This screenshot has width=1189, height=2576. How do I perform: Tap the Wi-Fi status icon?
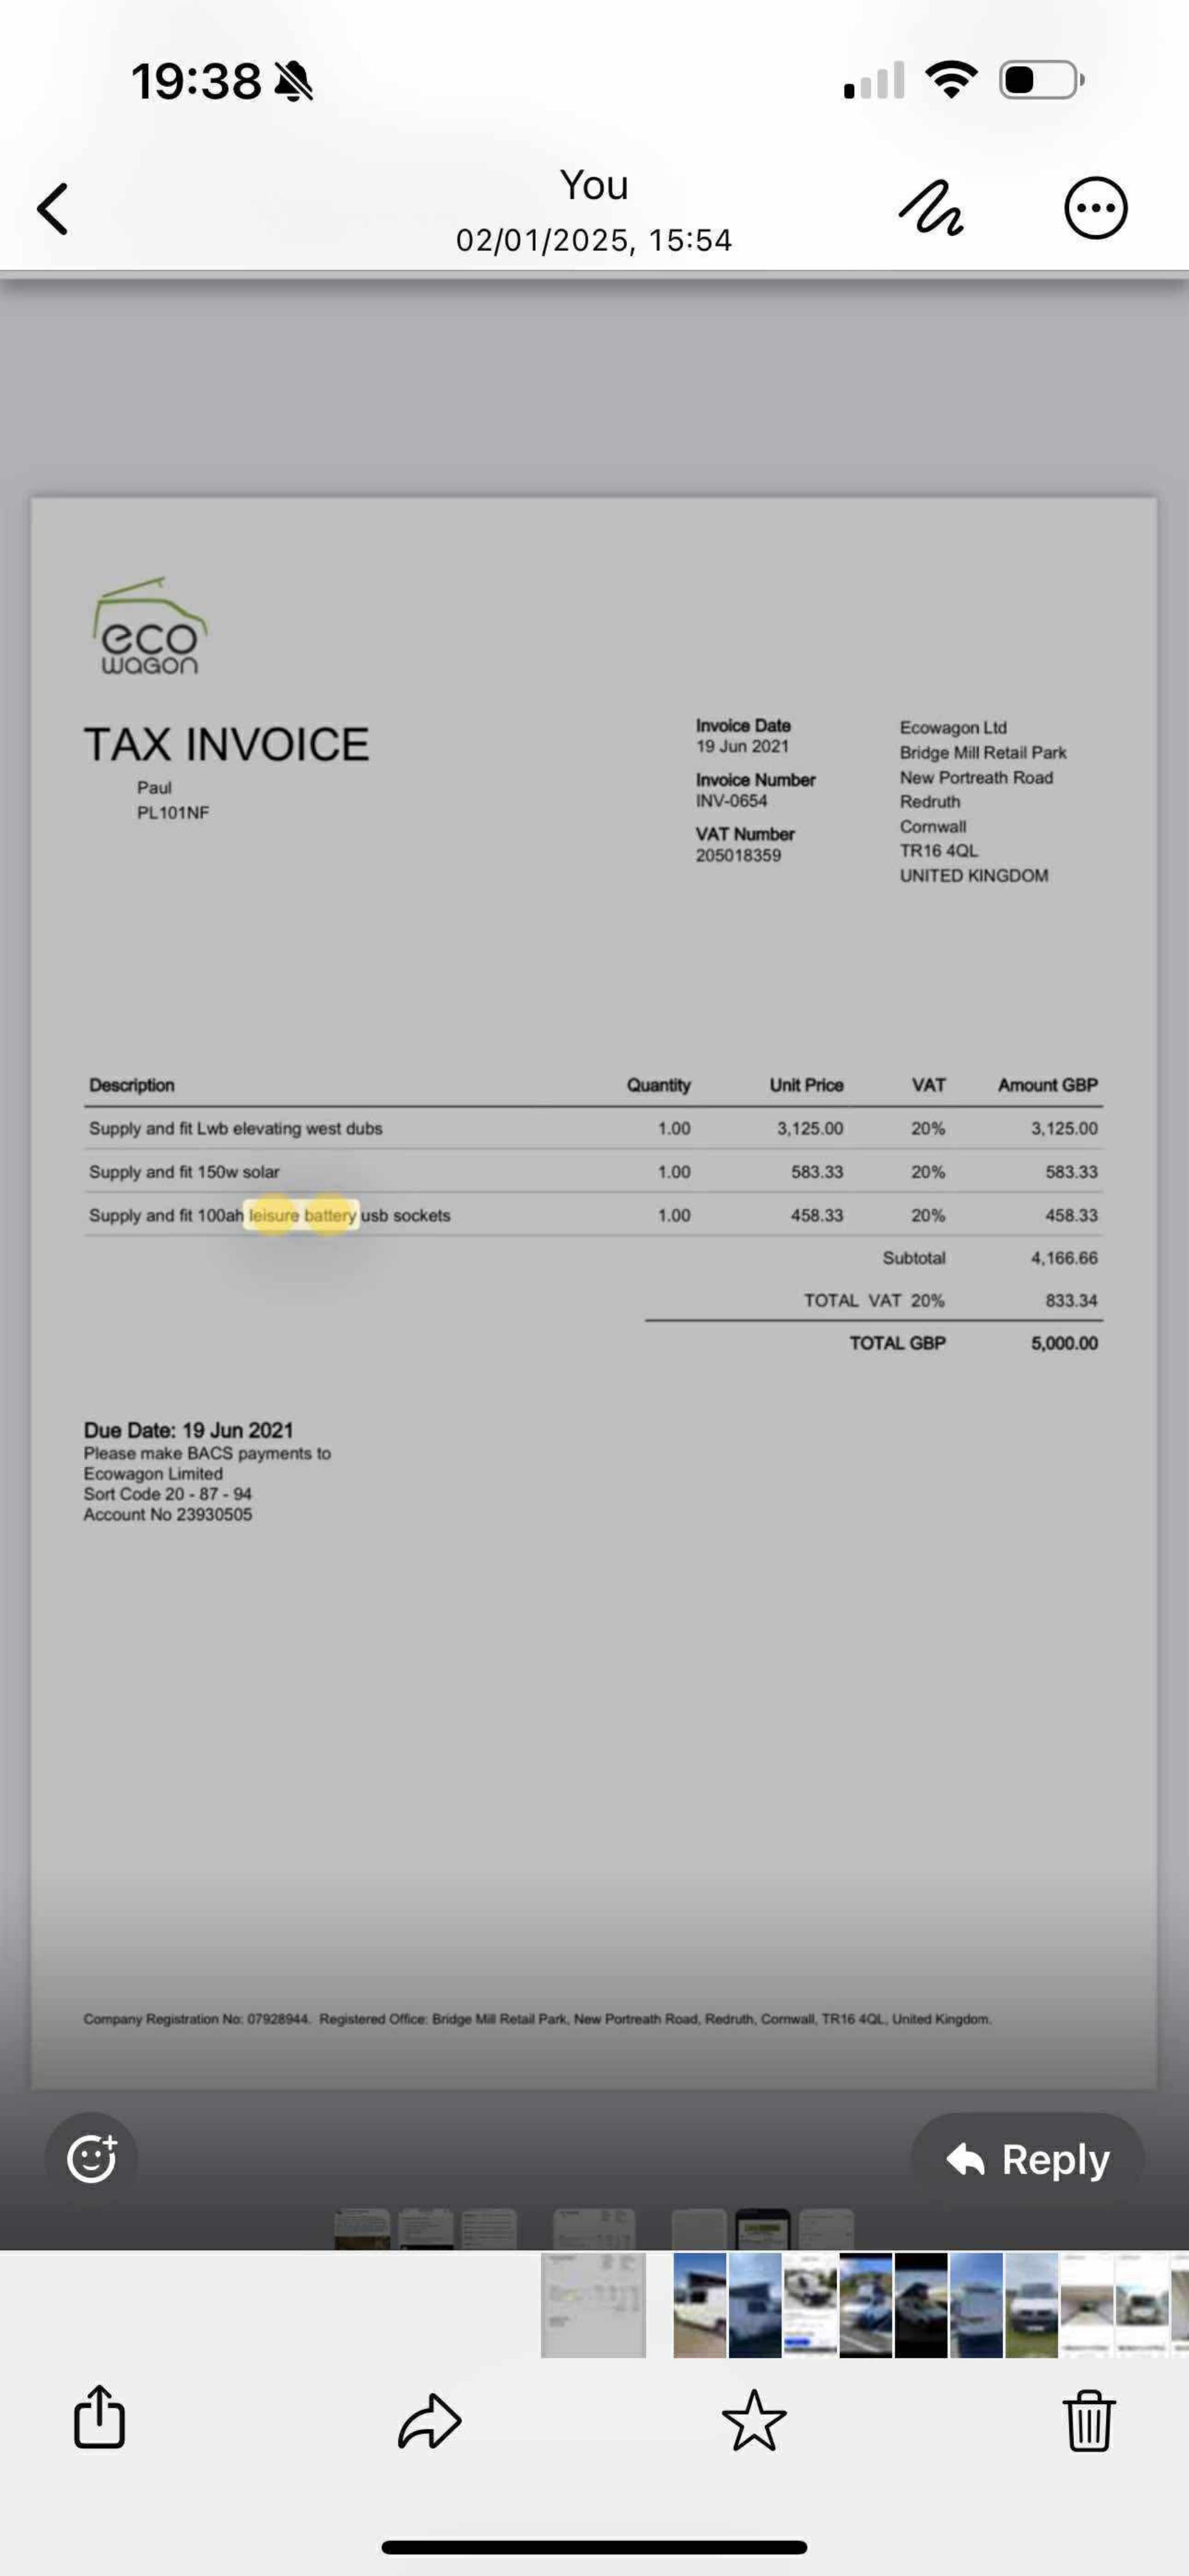pos(951,80)
